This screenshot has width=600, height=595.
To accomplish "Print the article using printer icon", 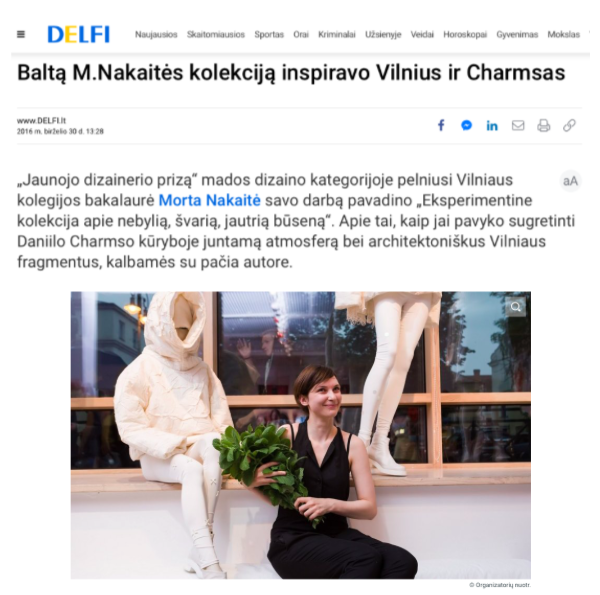I will pyautogui.click(x=544, y=125).
